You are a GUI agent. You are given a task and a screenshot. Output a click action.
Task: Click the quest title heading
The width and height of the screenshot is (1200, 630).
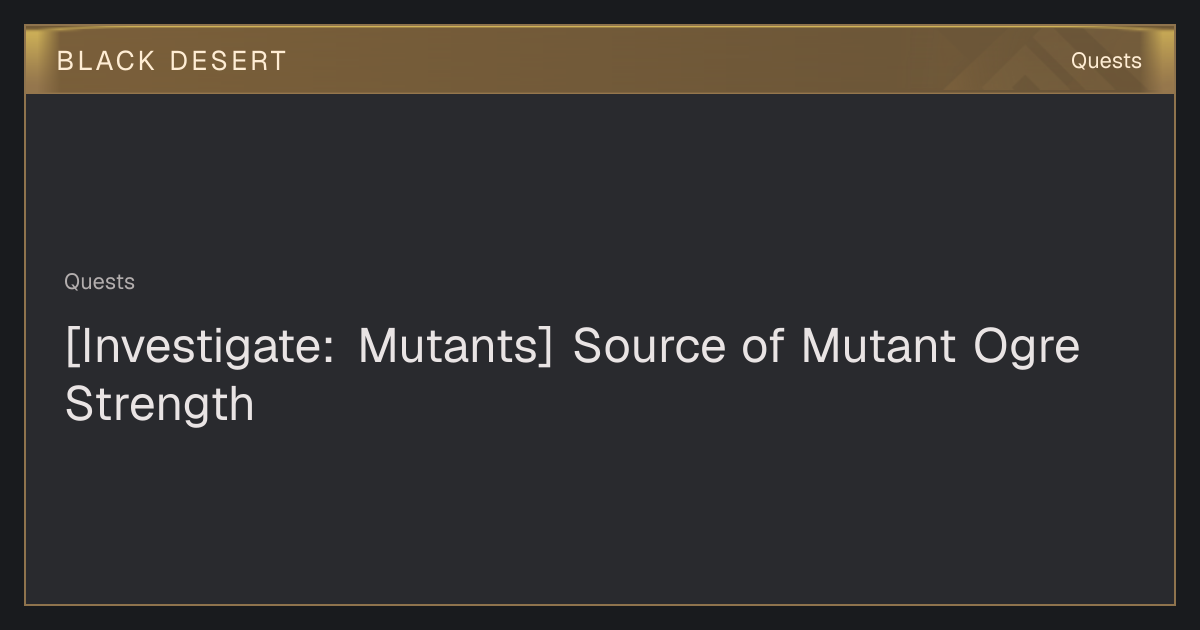[x=572, y=375]
